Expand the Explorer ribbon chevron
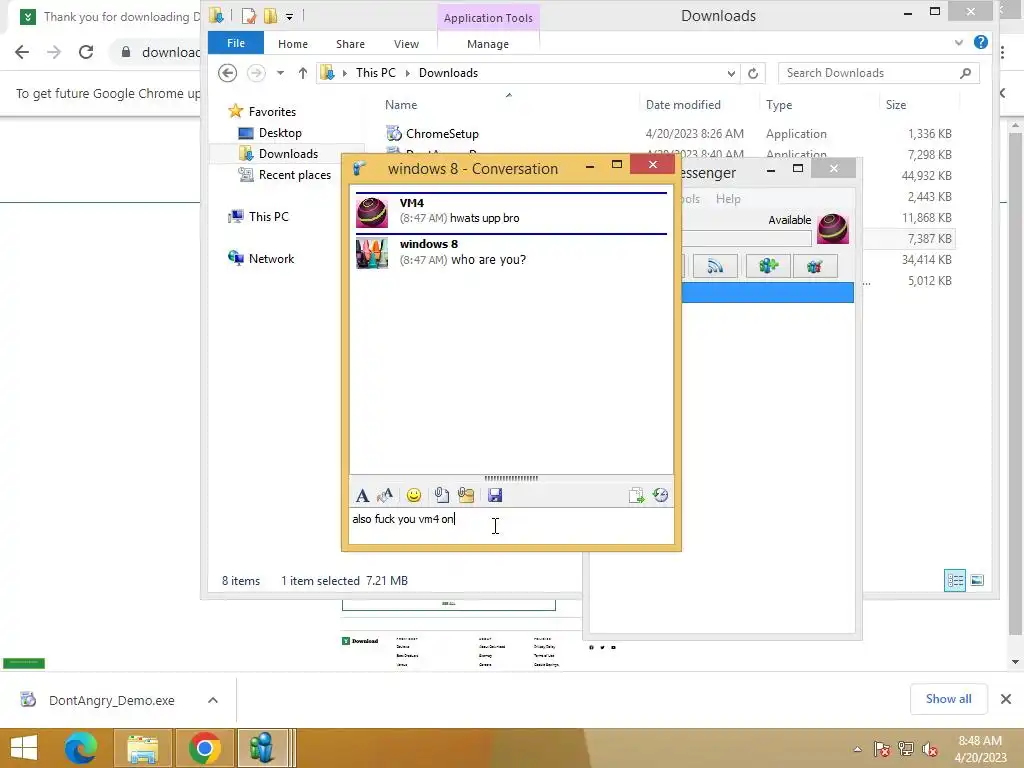 (x=958, y=43)
